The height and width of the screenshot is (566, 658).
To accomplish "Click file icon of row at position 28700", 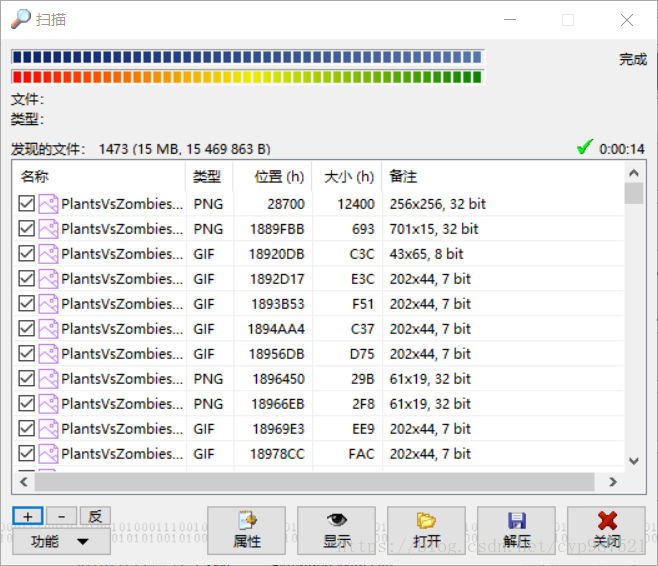I will pyautogui.click(x=48, y=204).
